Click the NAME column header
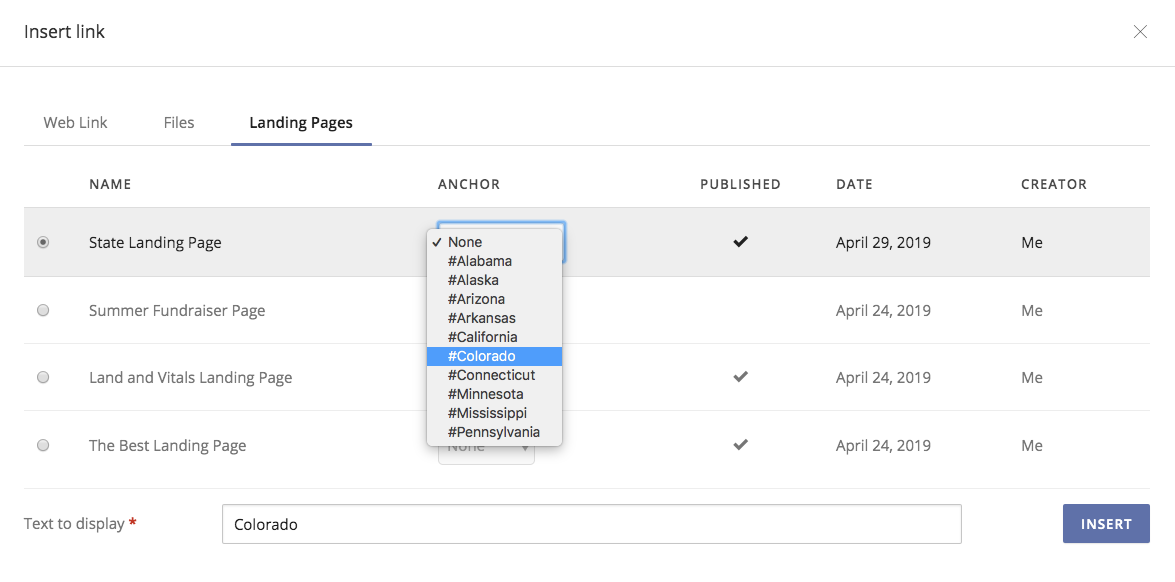 coord(110,184)
